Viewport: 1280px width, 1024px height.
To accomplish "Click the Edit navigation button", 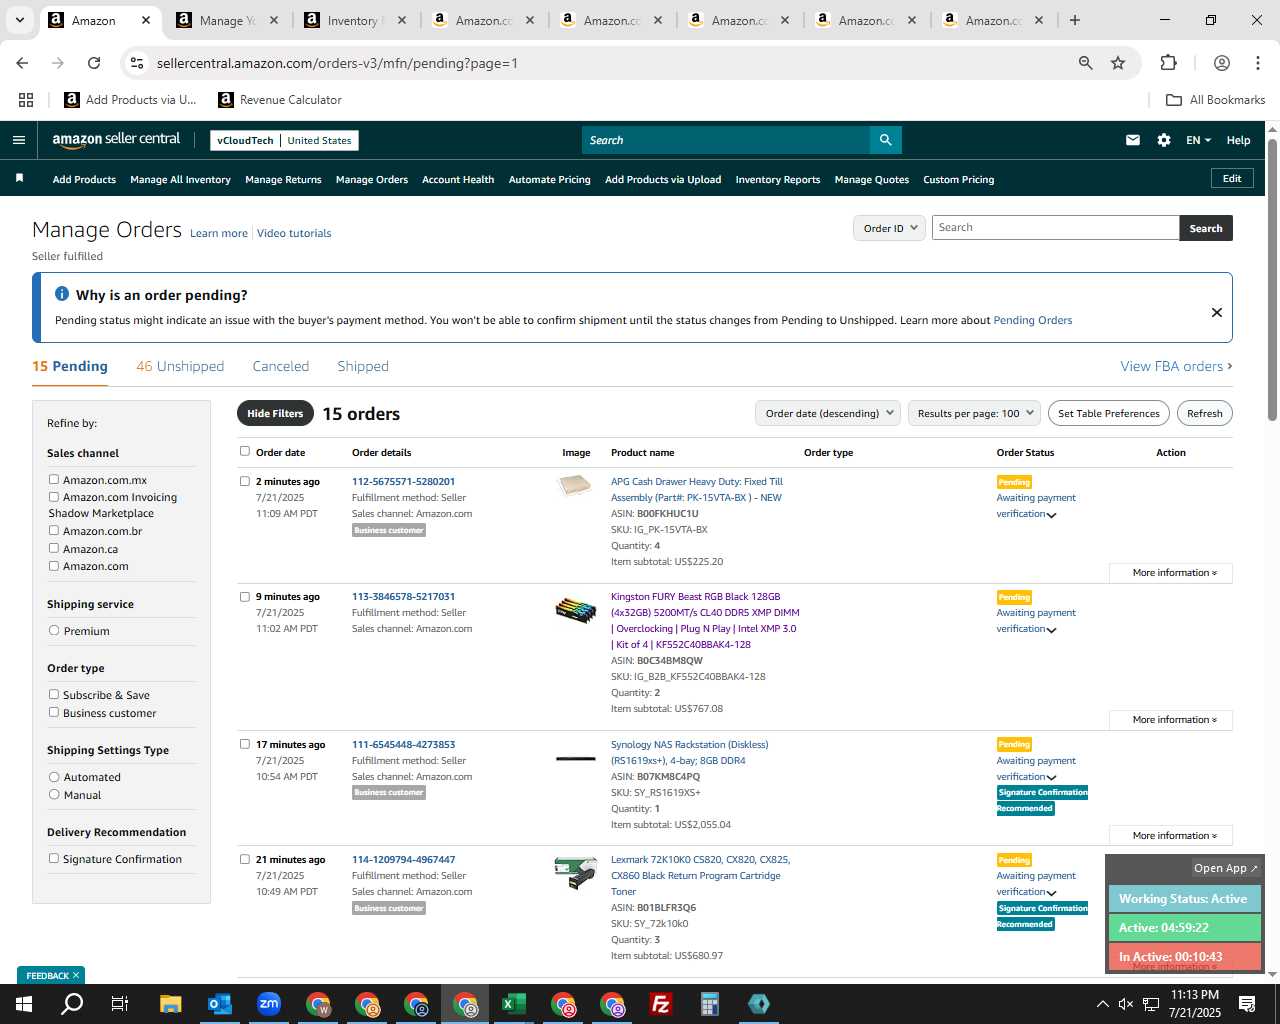I will [x=1232, y=178].
